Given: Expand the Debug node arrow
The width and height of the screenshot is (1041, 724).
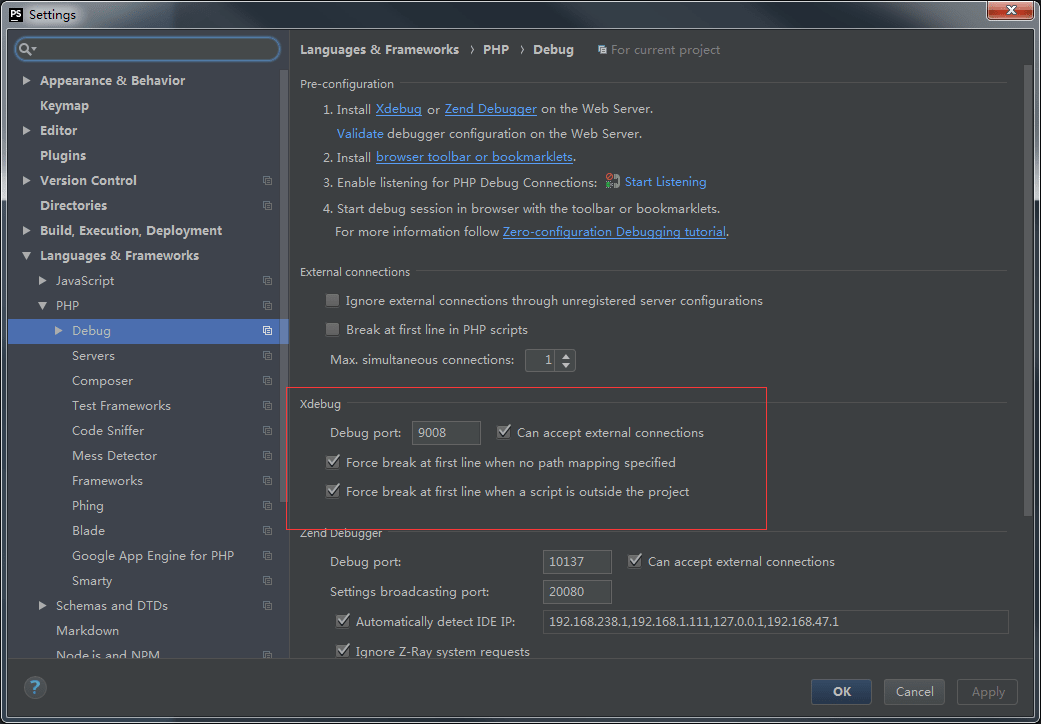Looking at the screenshot, I should click(58, 330).
